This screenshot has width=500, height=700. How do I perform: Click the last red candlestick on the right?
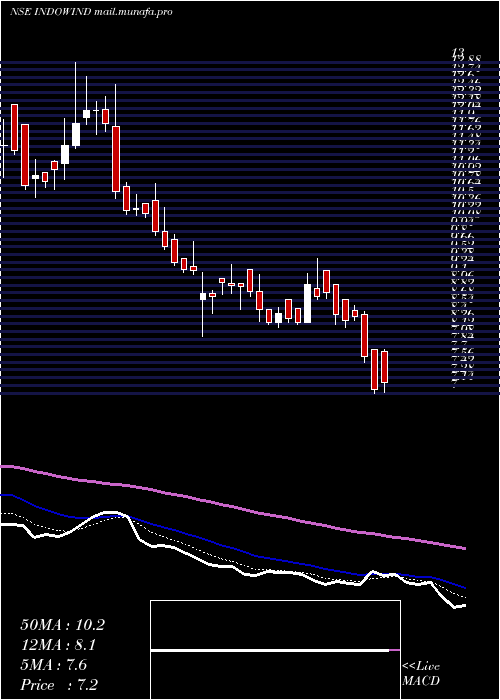[x=384, y=367]
